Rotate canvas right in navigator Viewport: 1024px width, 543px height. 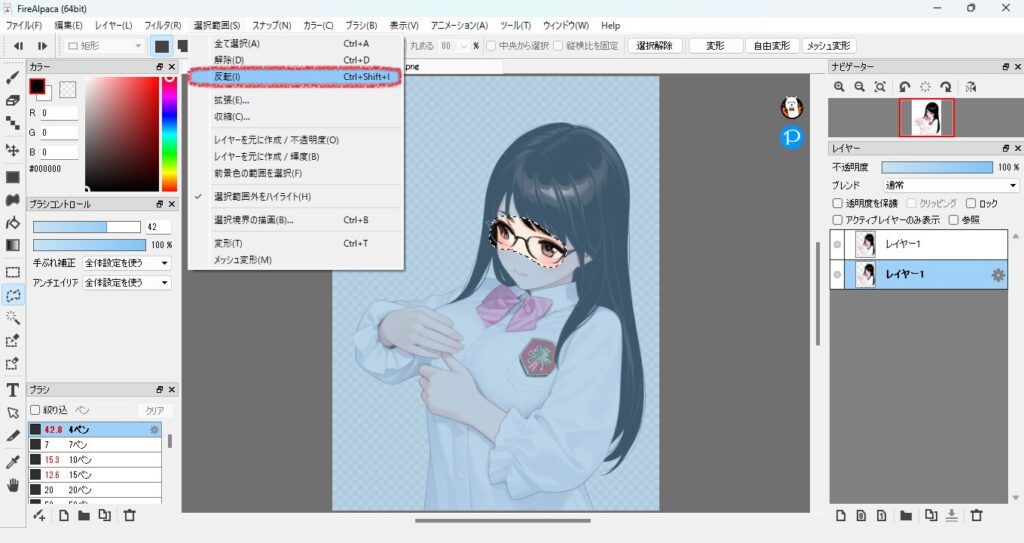[946, 87]
